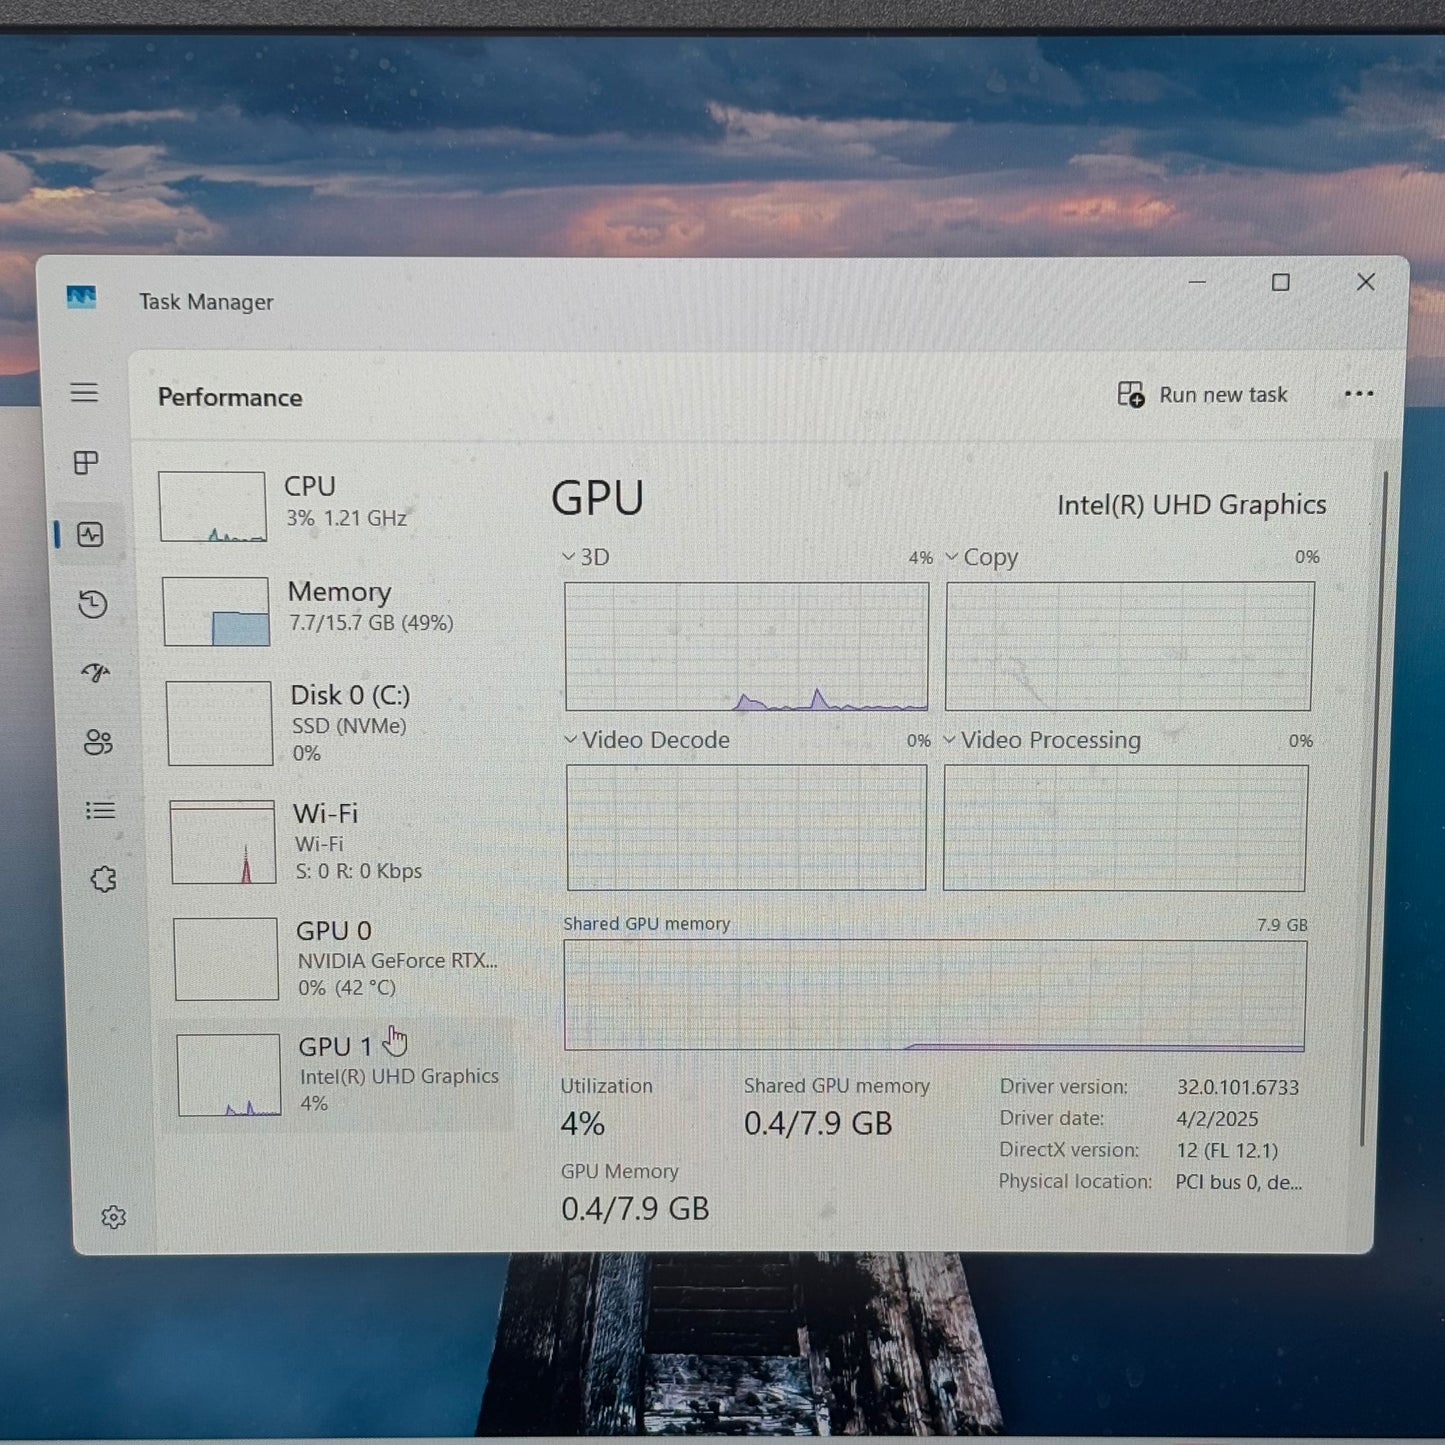
Task: Select the Performance page icon
Action: tap(90, 535)
